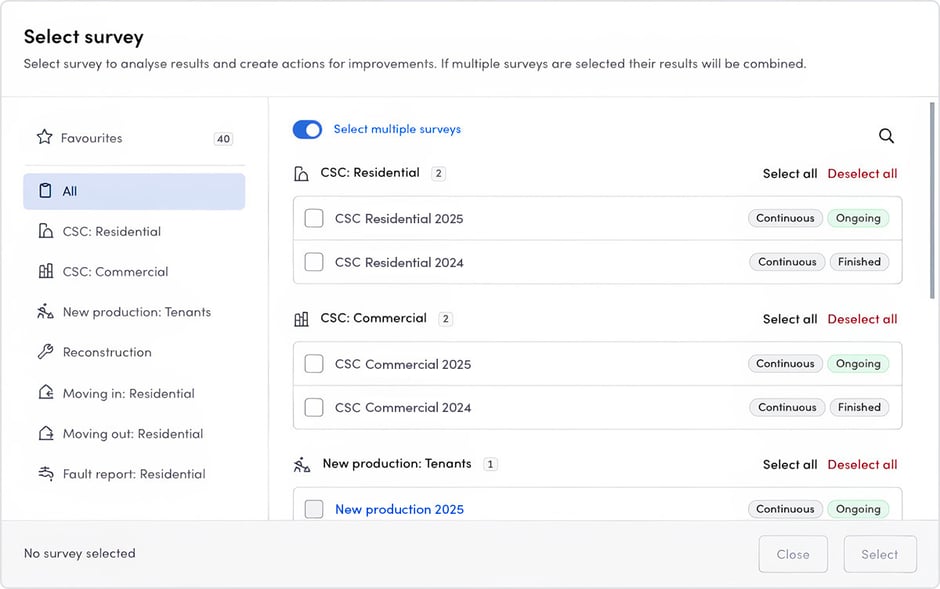Check the CSC Commercial 2024 checkbox
This screenshot has height=589, width=940.
coord(314,407)
